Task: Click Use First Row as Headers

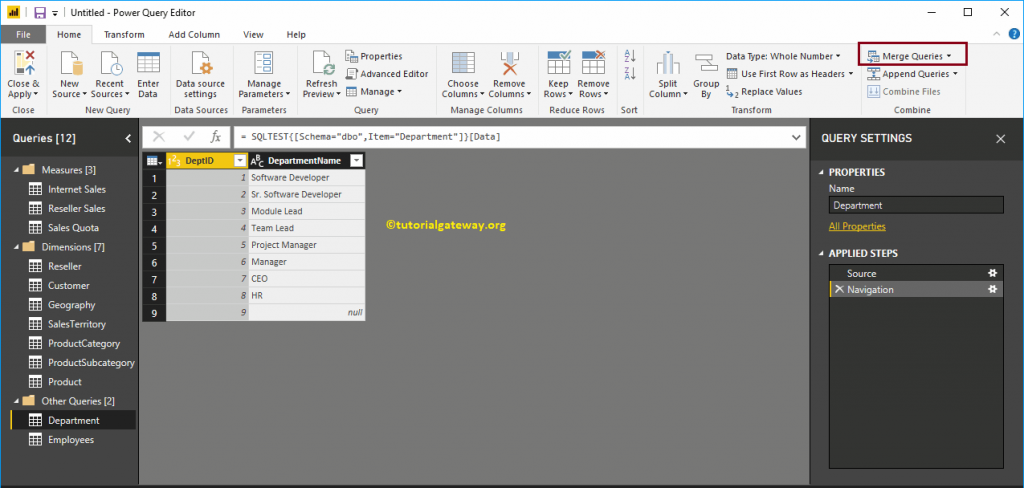Action: 790,74
